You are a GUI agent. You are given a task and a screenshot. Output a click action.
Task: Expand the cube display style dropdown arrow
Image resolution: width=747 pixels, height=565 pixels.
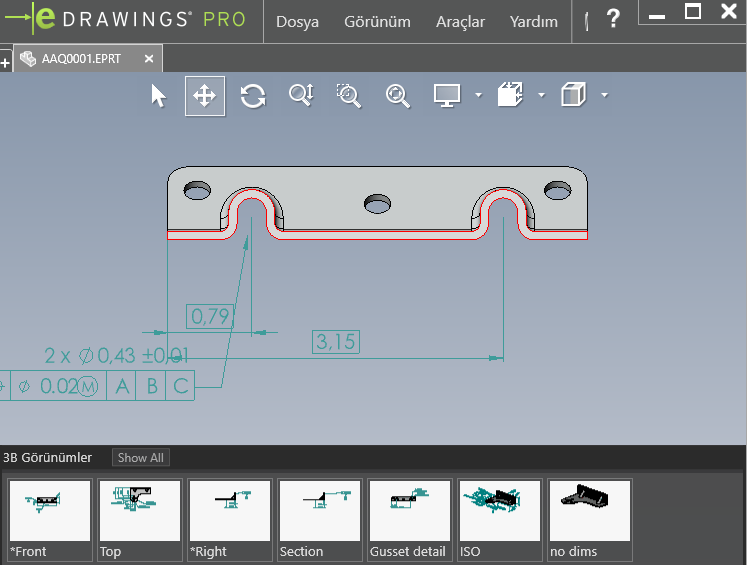[x=604, y=96]
